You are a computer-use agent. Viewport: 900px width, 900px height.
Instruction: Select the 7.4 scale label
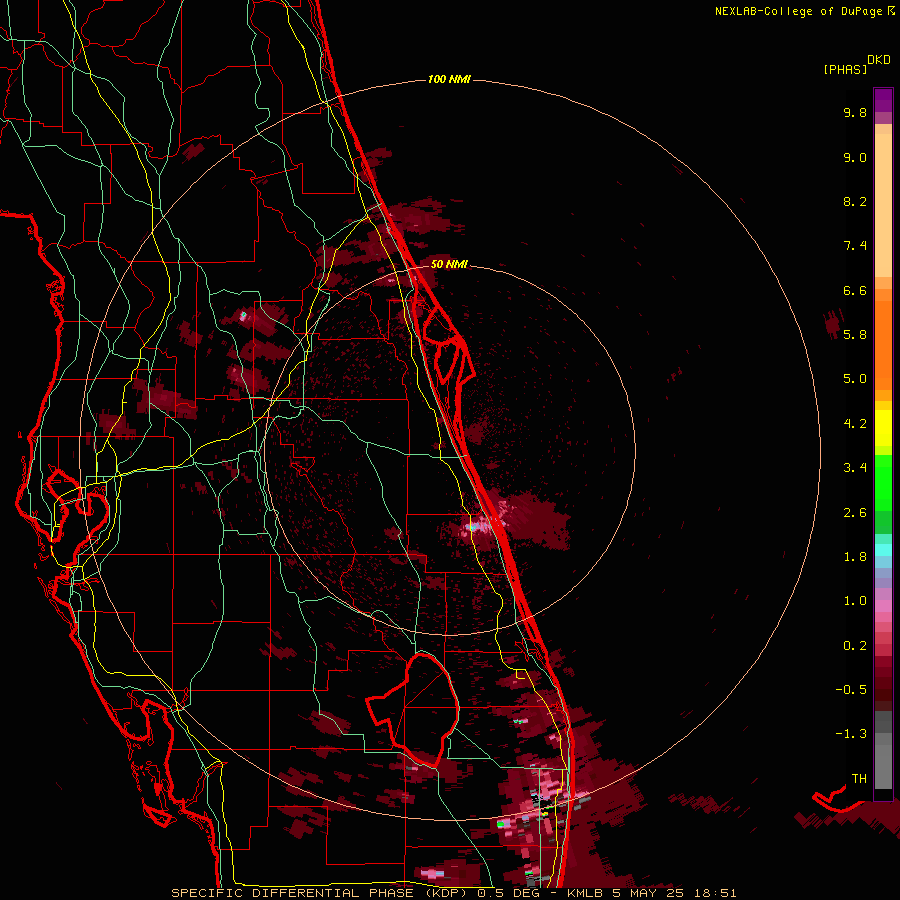[x=855, y=246]
